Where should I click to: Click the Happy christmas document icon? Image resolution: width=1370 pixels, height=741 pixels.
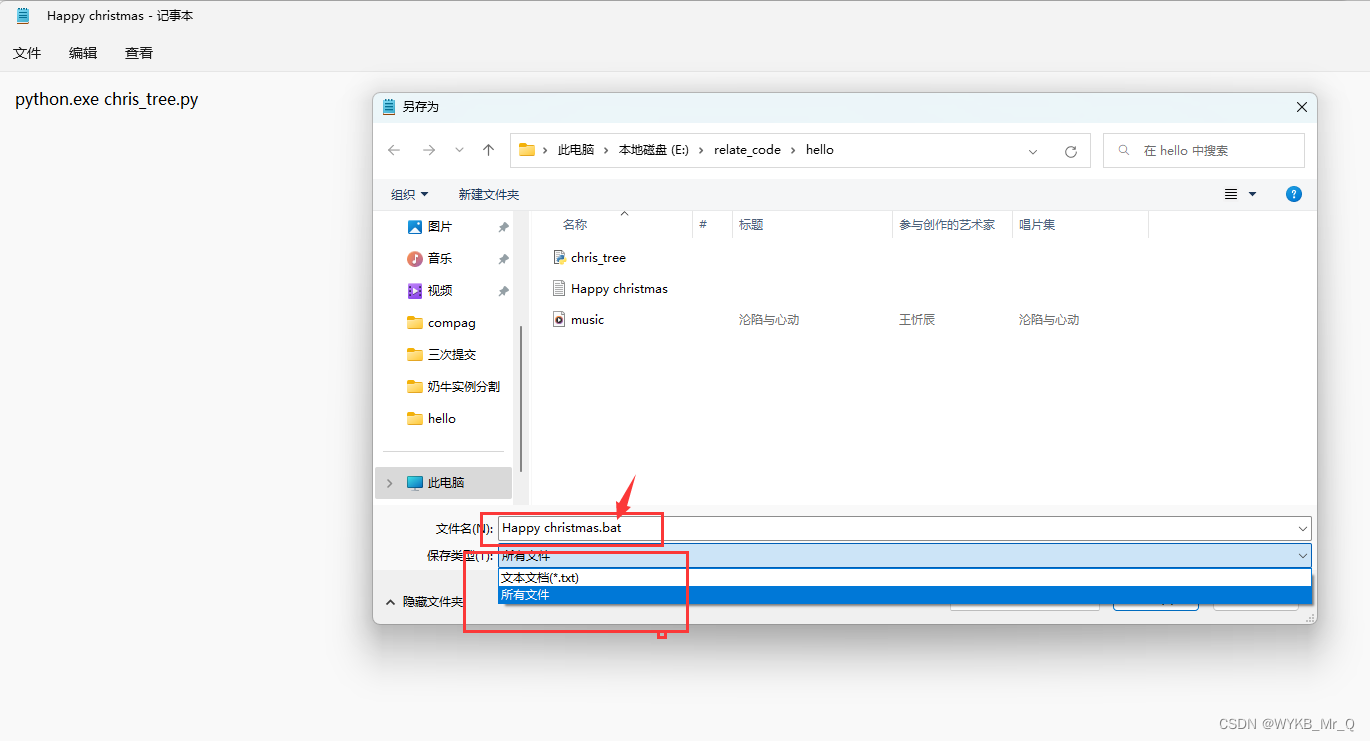[559, 289]
